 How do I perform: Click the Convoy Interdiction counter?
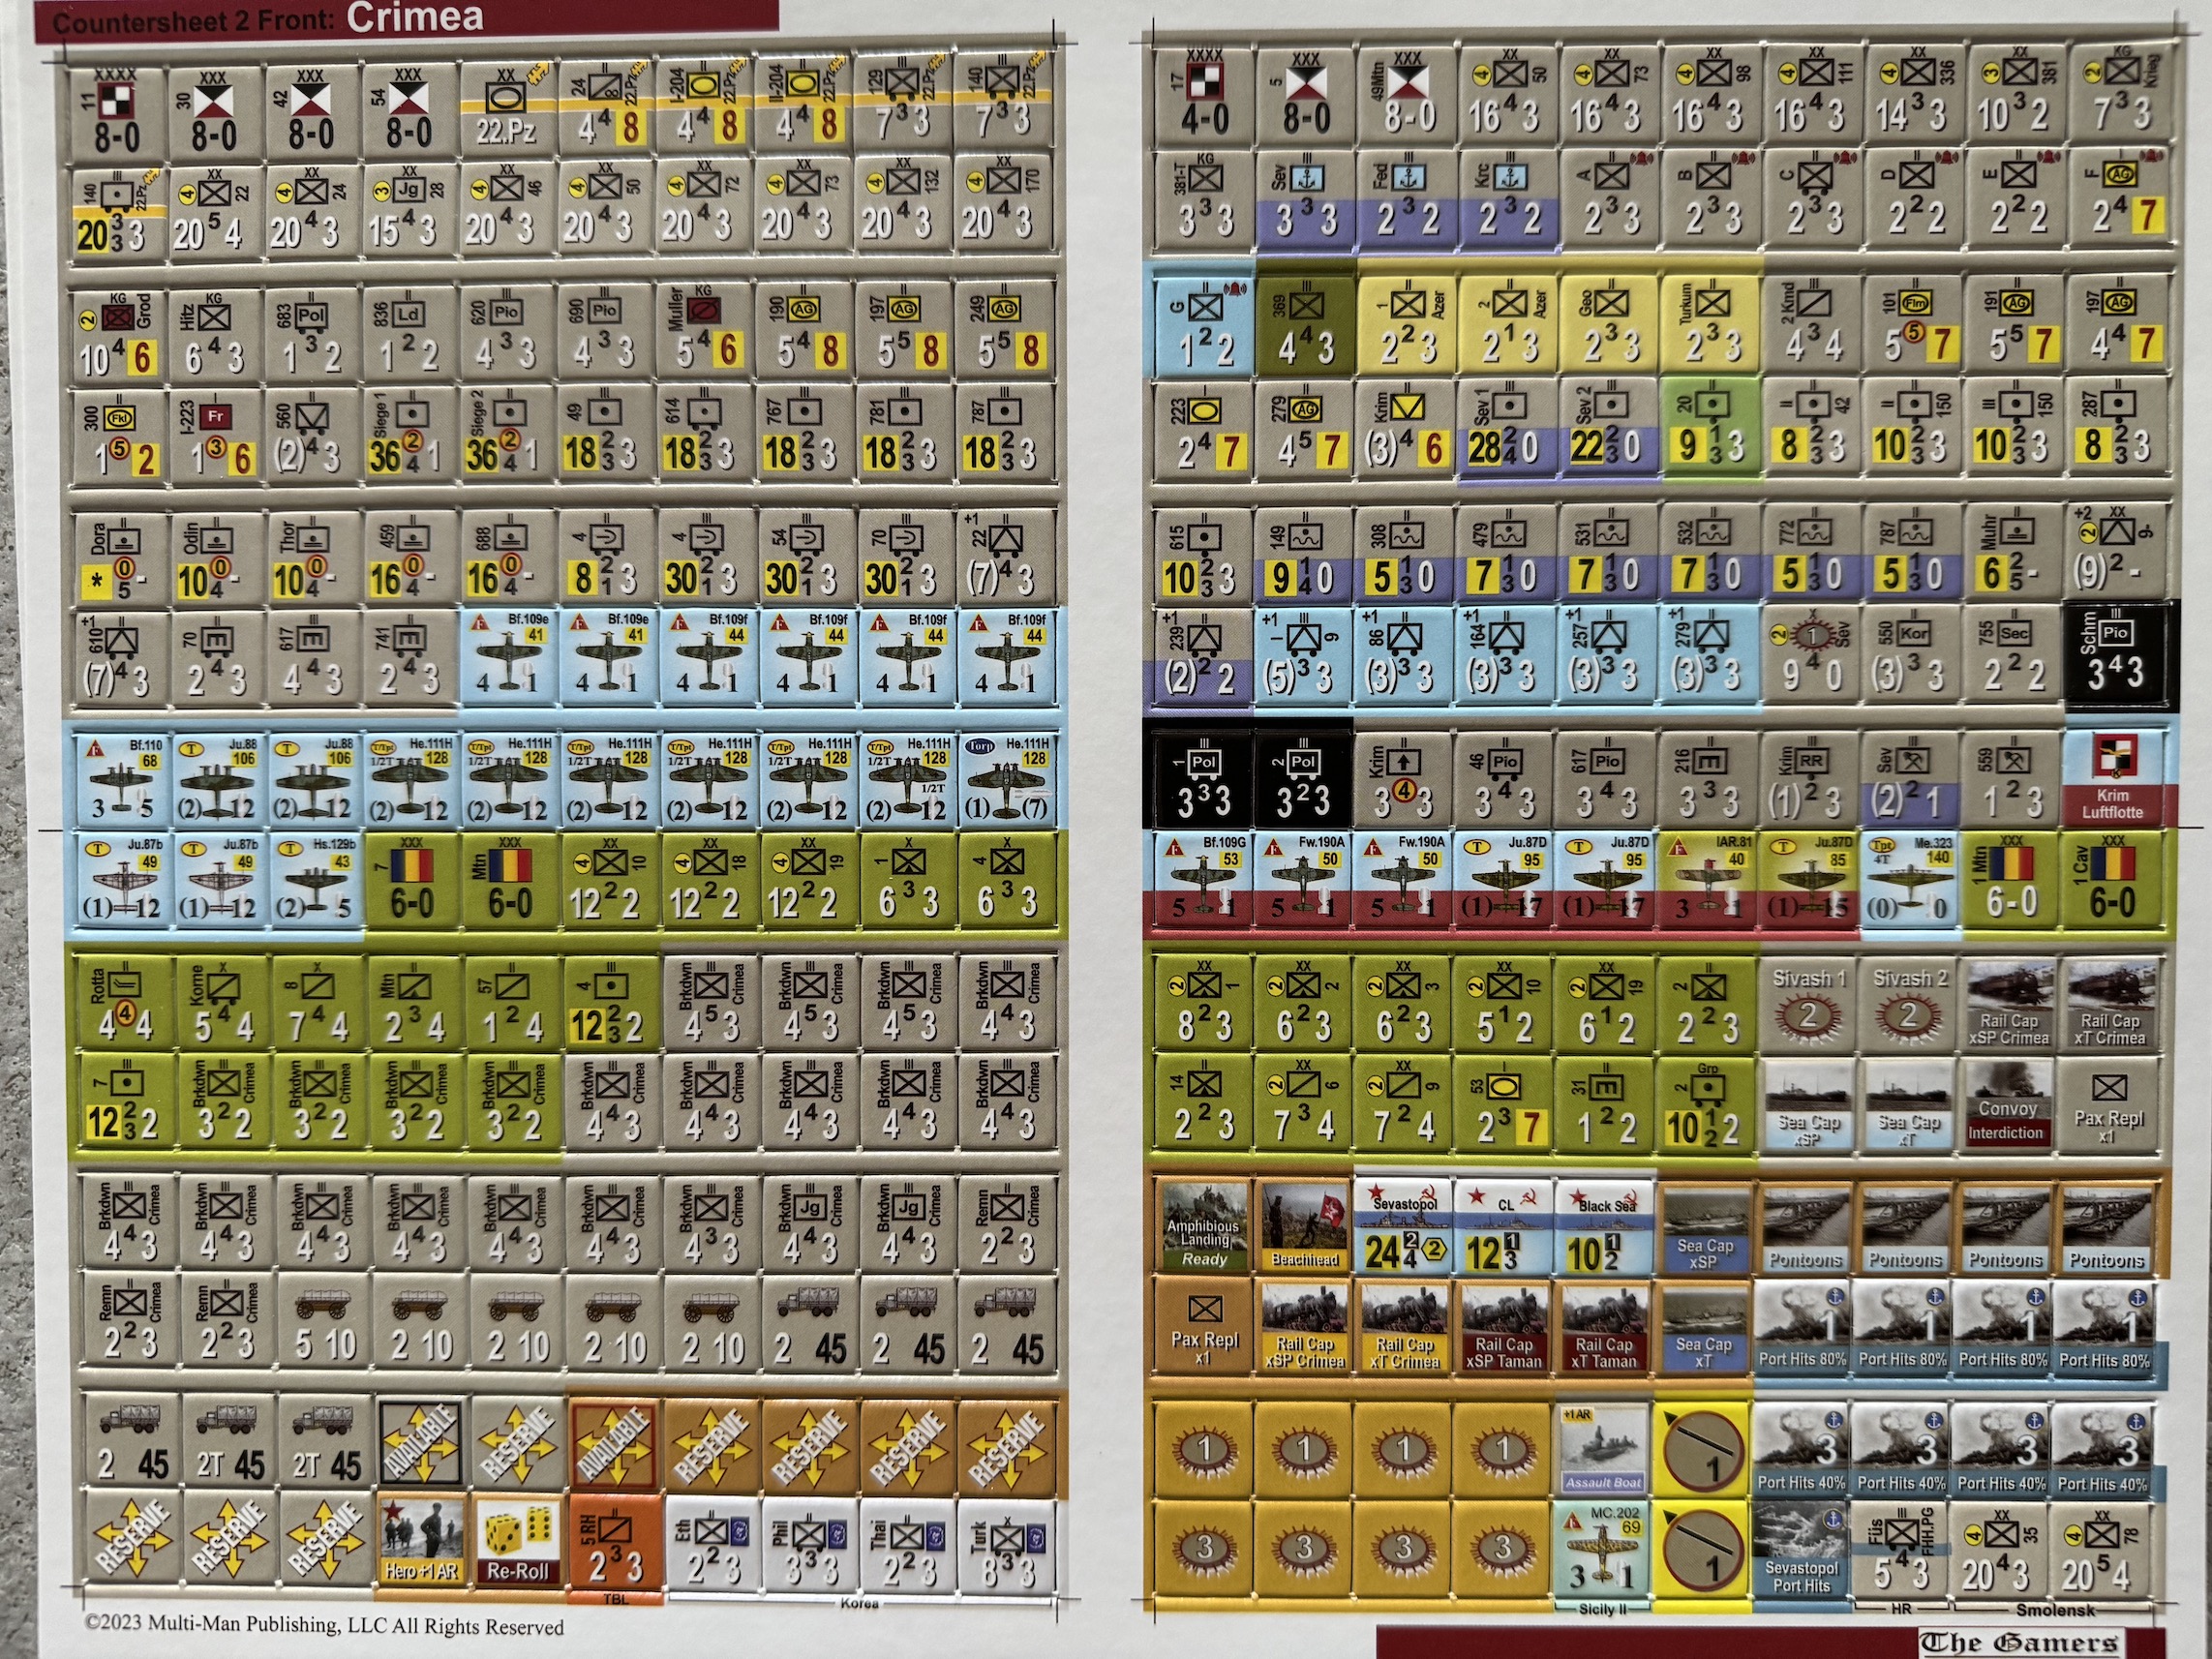(x=2006, y=1104)
